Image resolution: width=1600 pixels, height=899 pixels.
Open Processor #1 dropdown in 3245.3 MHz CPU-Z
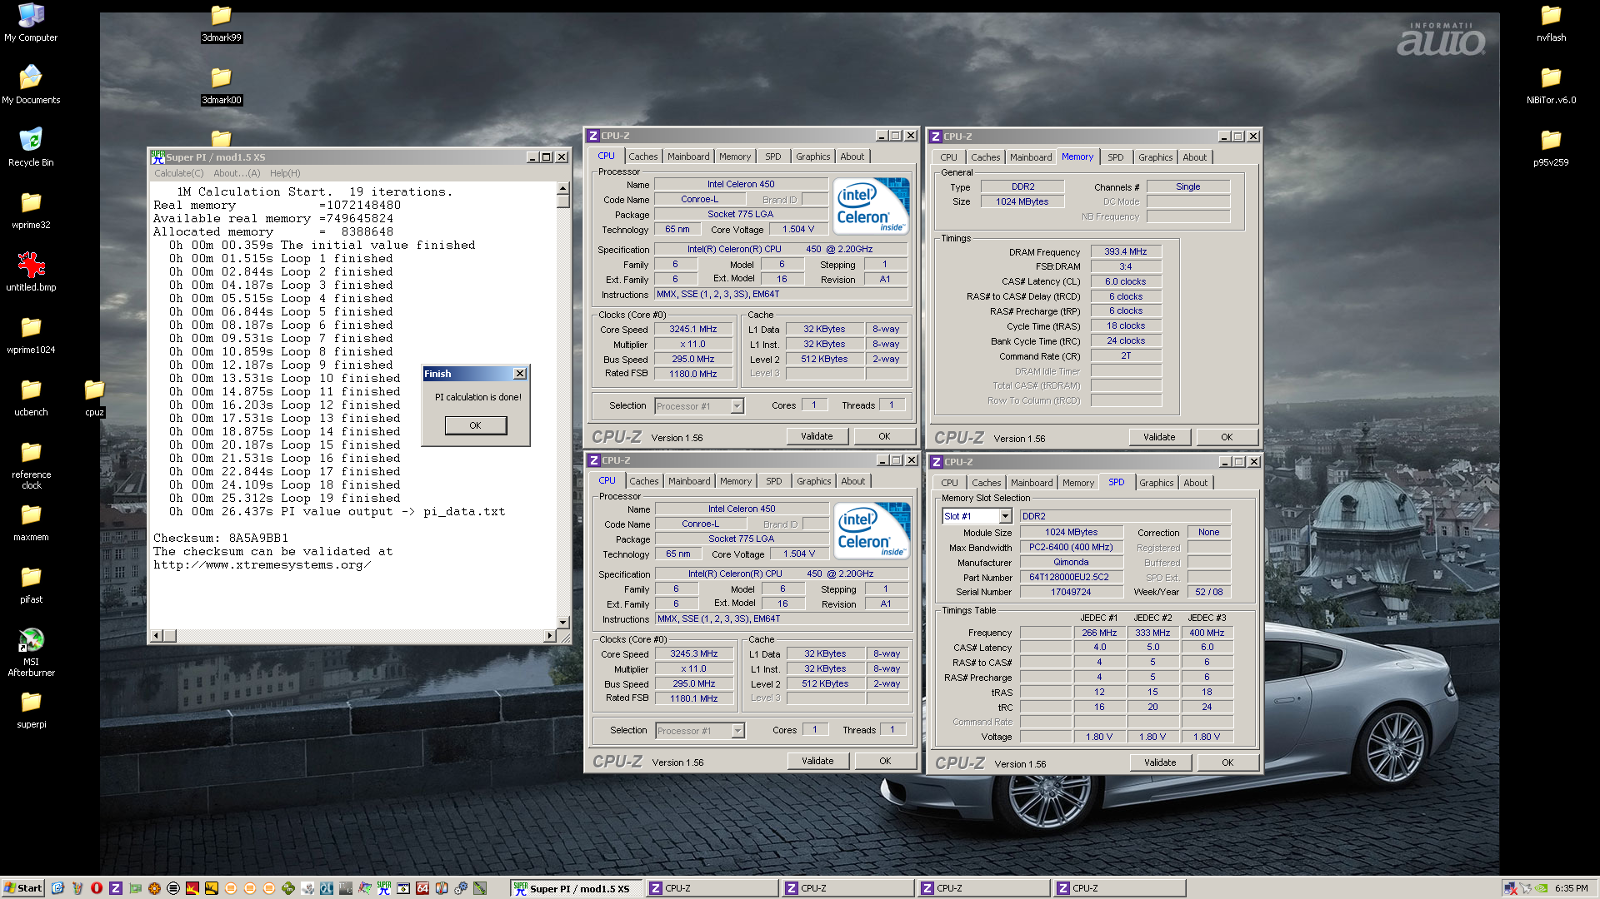pyautogui.click(x=738, y=730)
